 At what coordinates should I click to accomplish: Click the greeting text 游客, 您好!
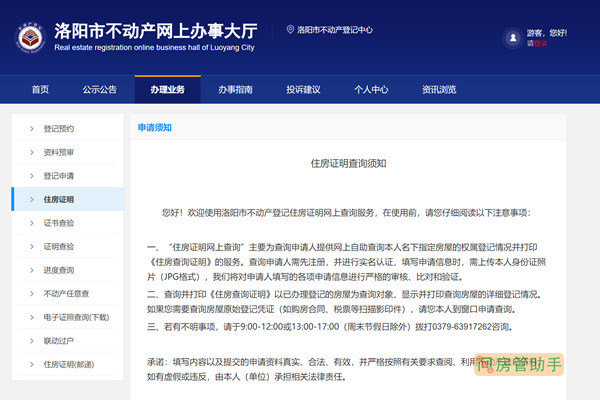click(547, 33)
